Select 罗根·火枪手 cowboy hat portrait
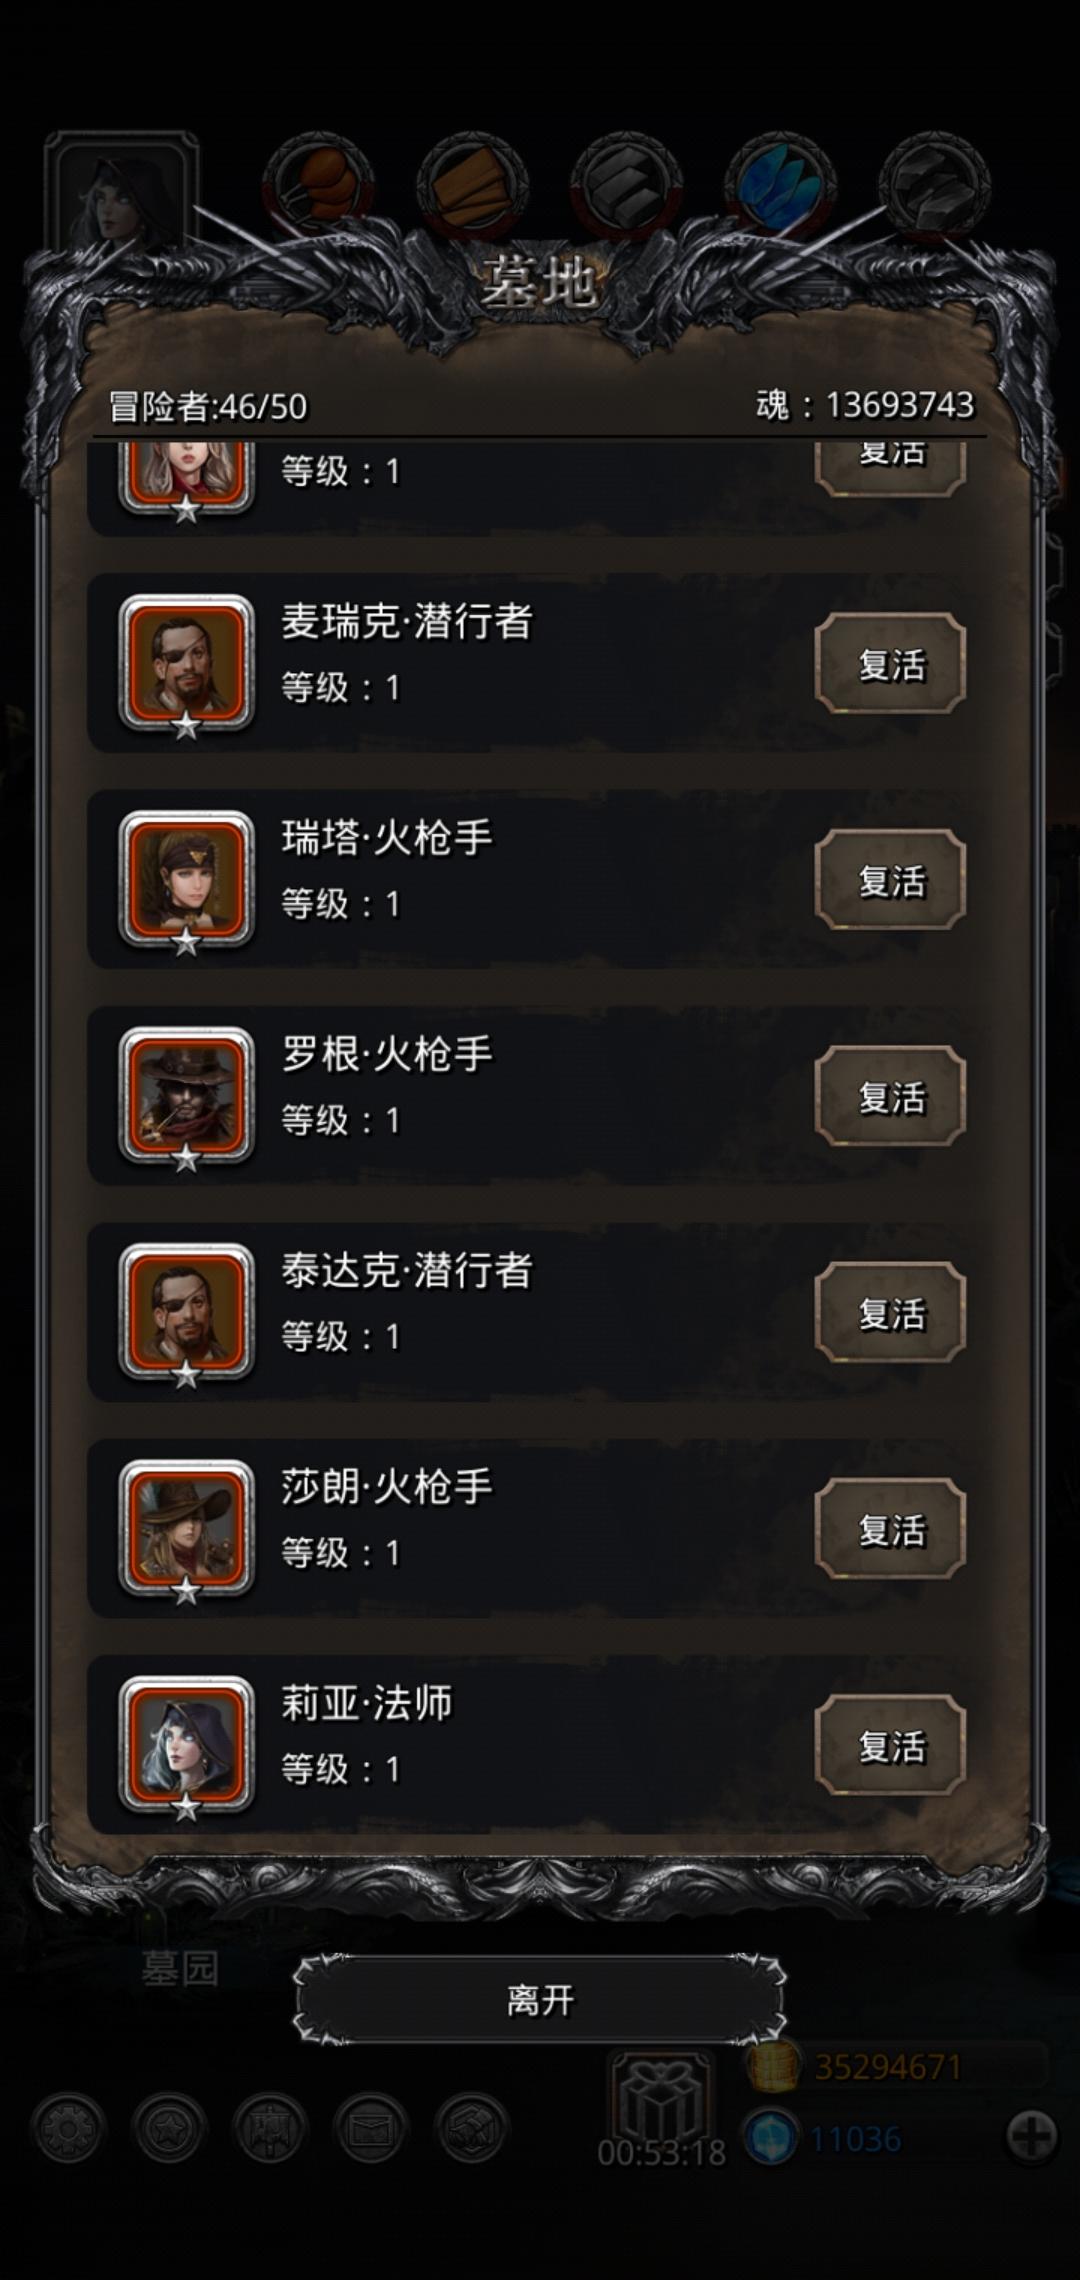 [186, 1096]
